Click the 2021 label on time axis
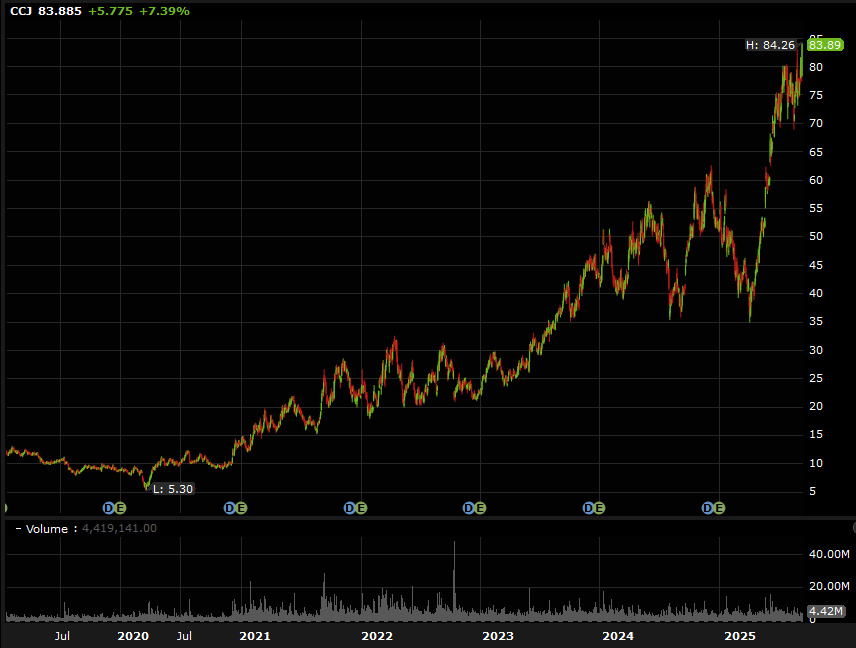Screen dimensions: 856x648 255,636
